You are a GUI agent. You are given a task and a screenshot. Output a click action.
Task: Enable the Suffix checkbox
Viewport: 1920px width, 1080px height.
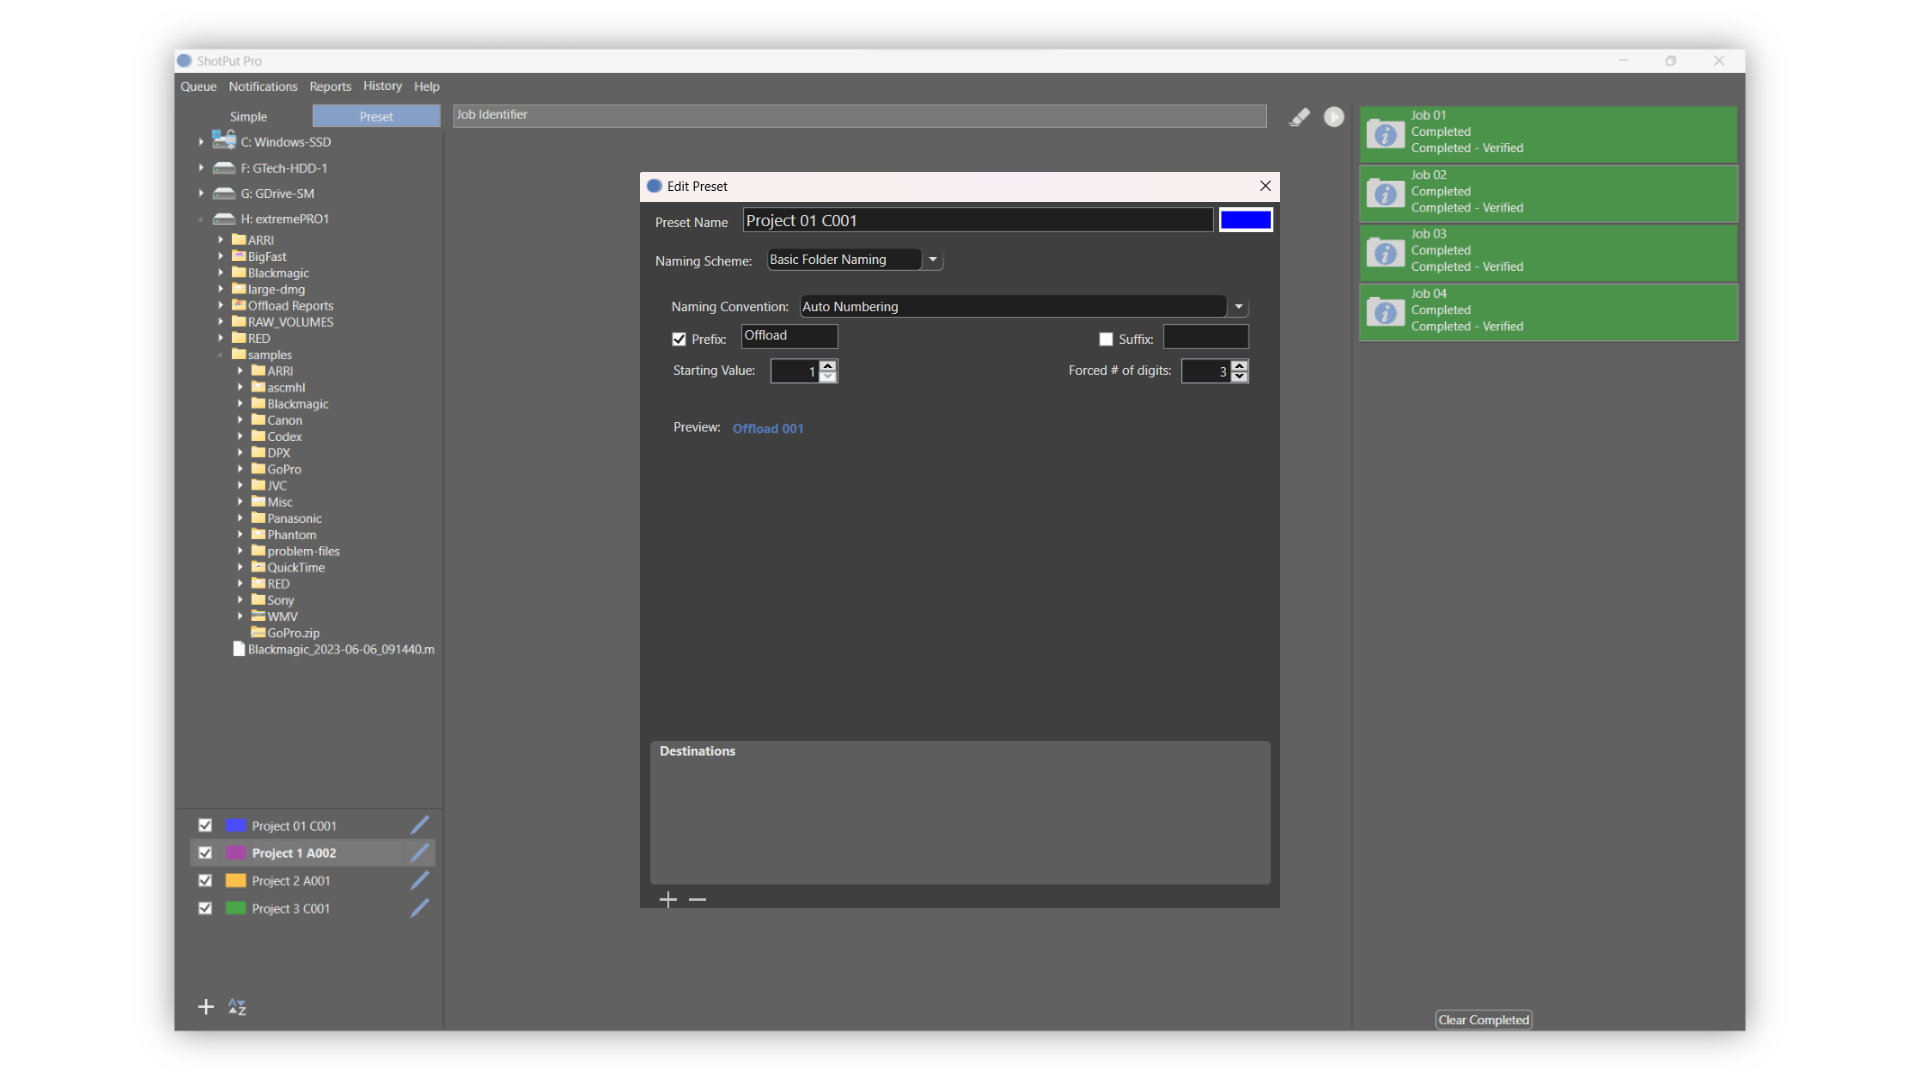click(x=1106, y=340)
